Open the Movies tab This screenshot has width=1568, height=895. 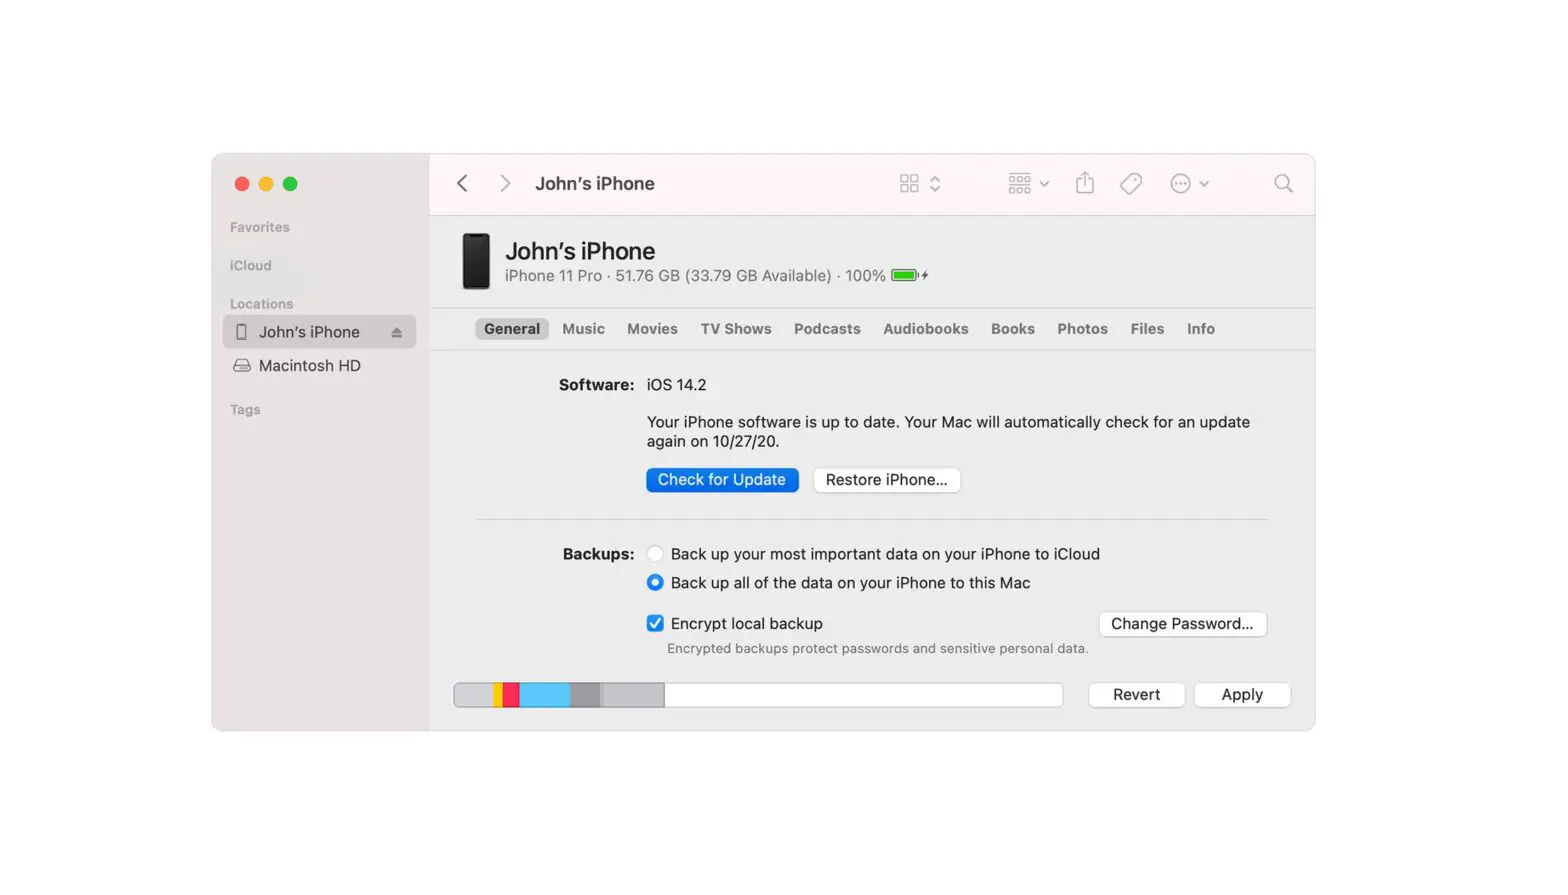pyautogui.click(x=652, y=329)
